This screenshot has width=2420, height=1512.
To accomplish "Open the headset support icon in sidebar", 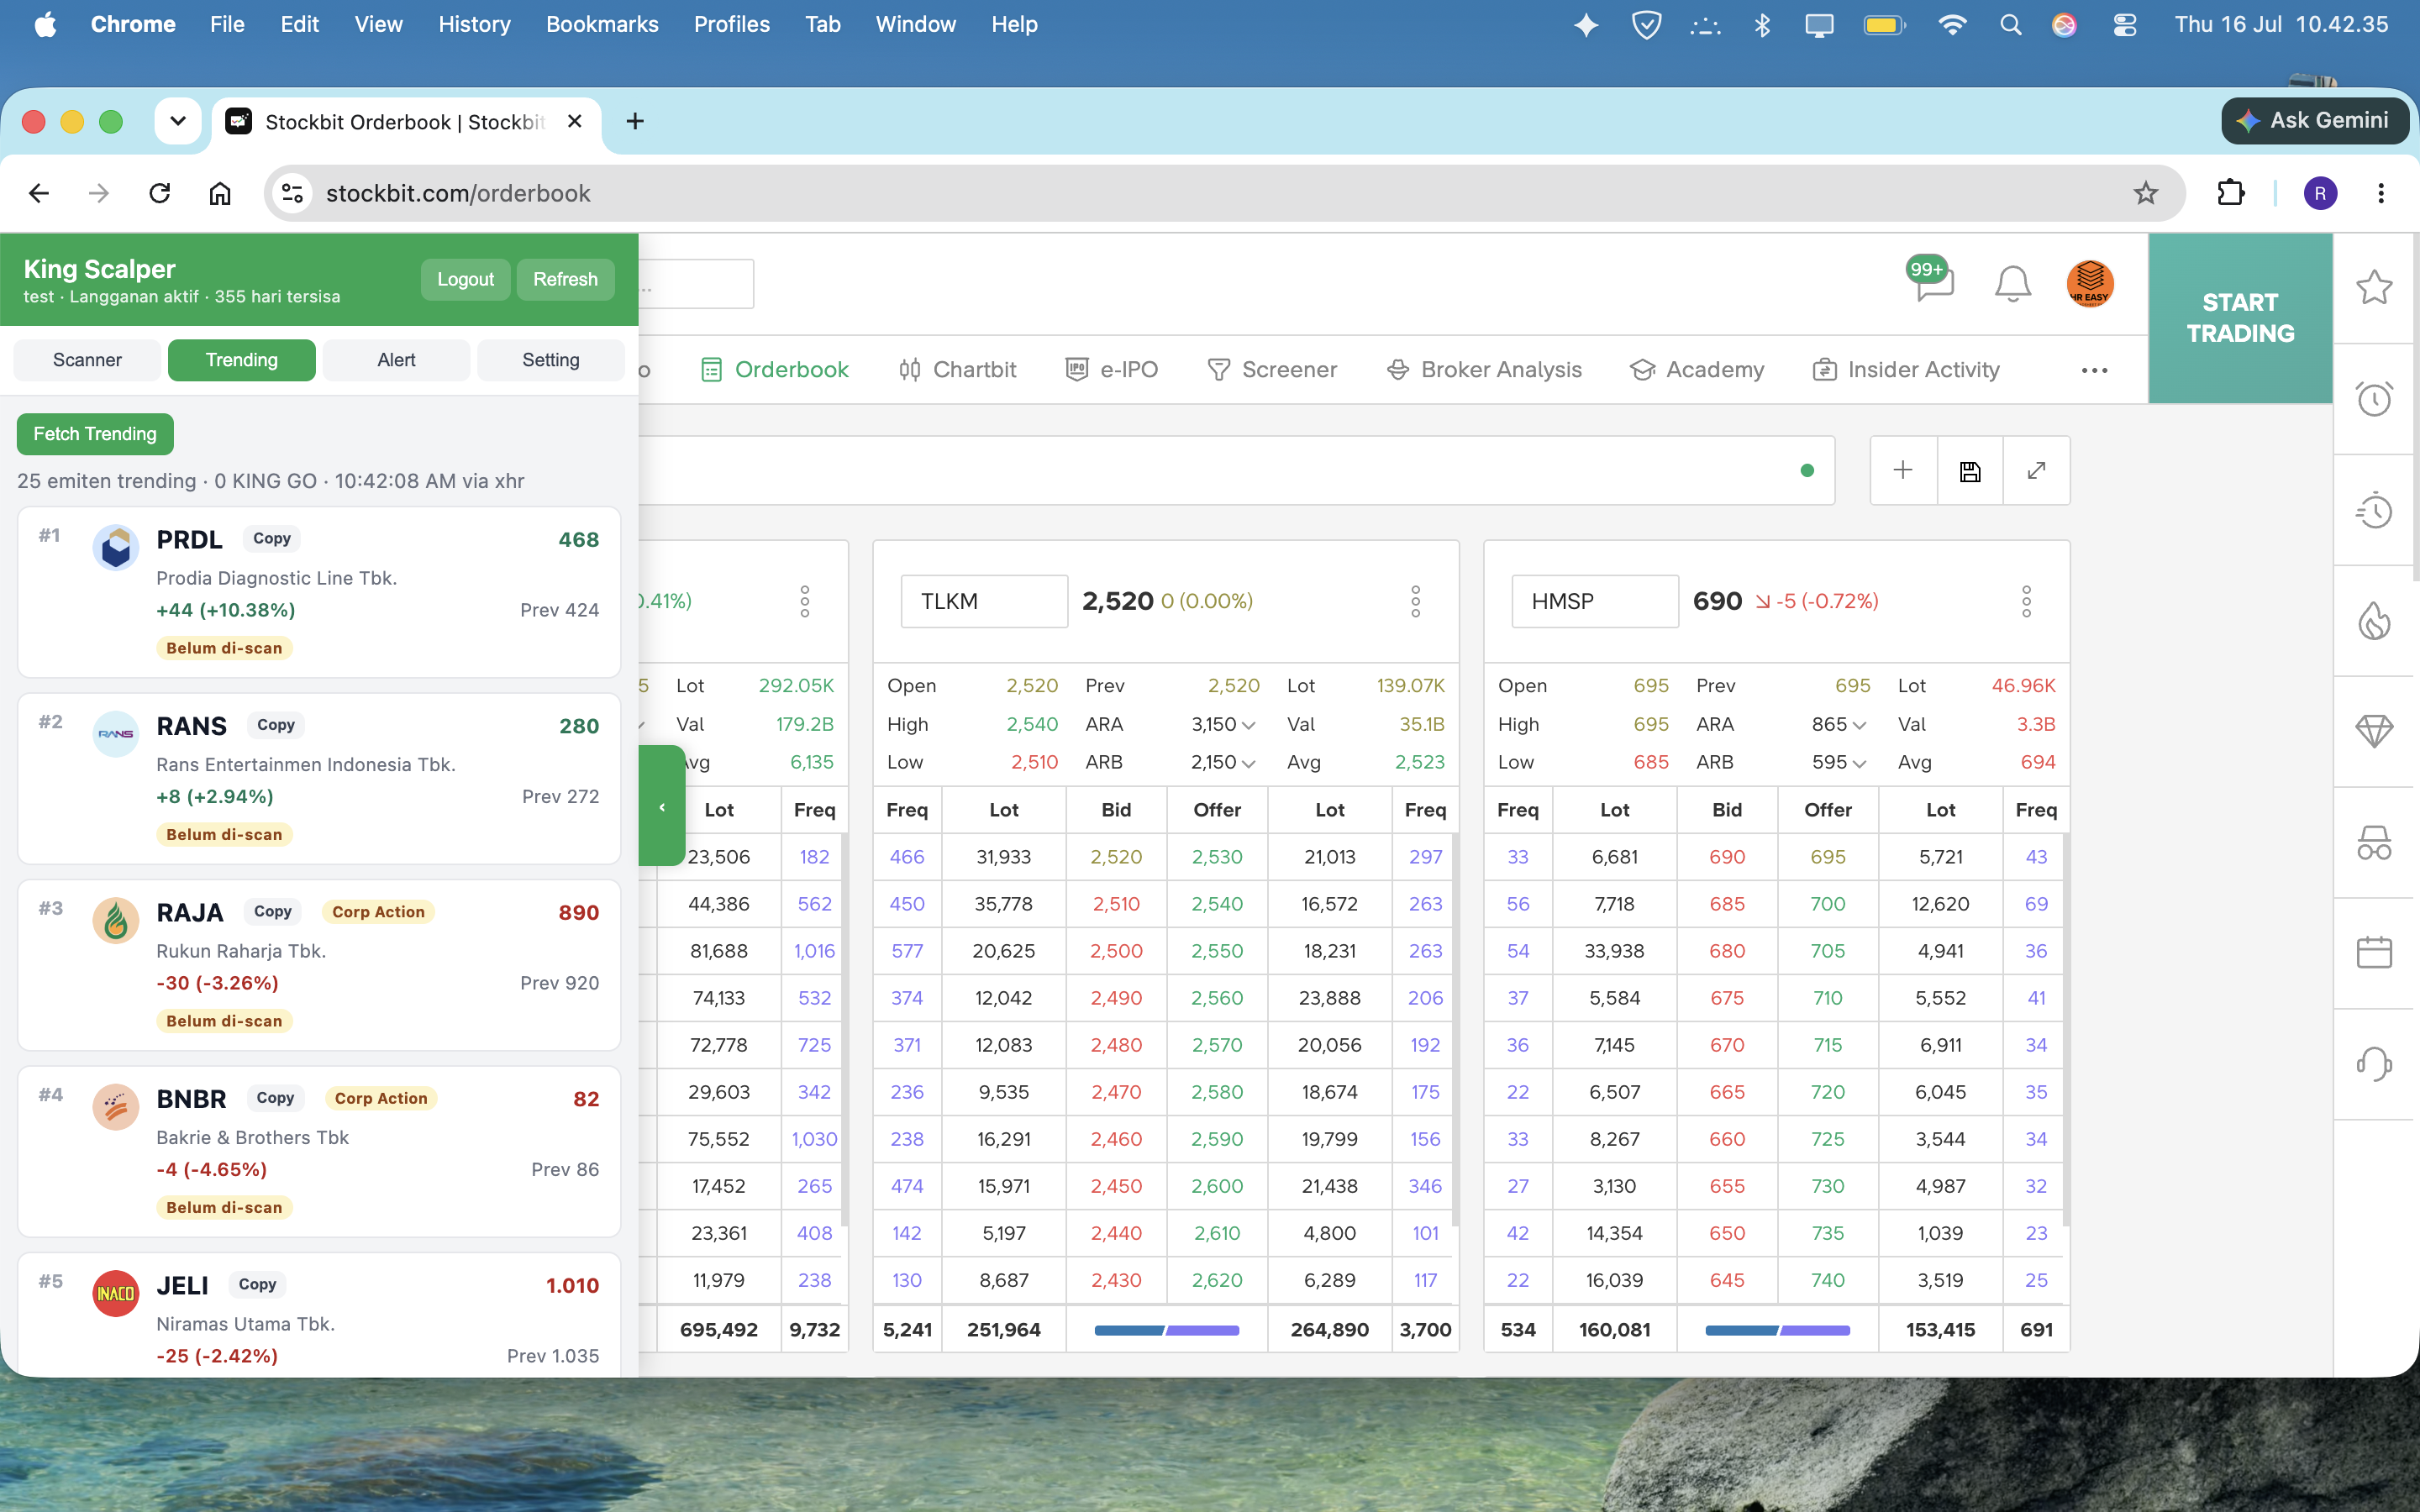I will [2374, 1063].
